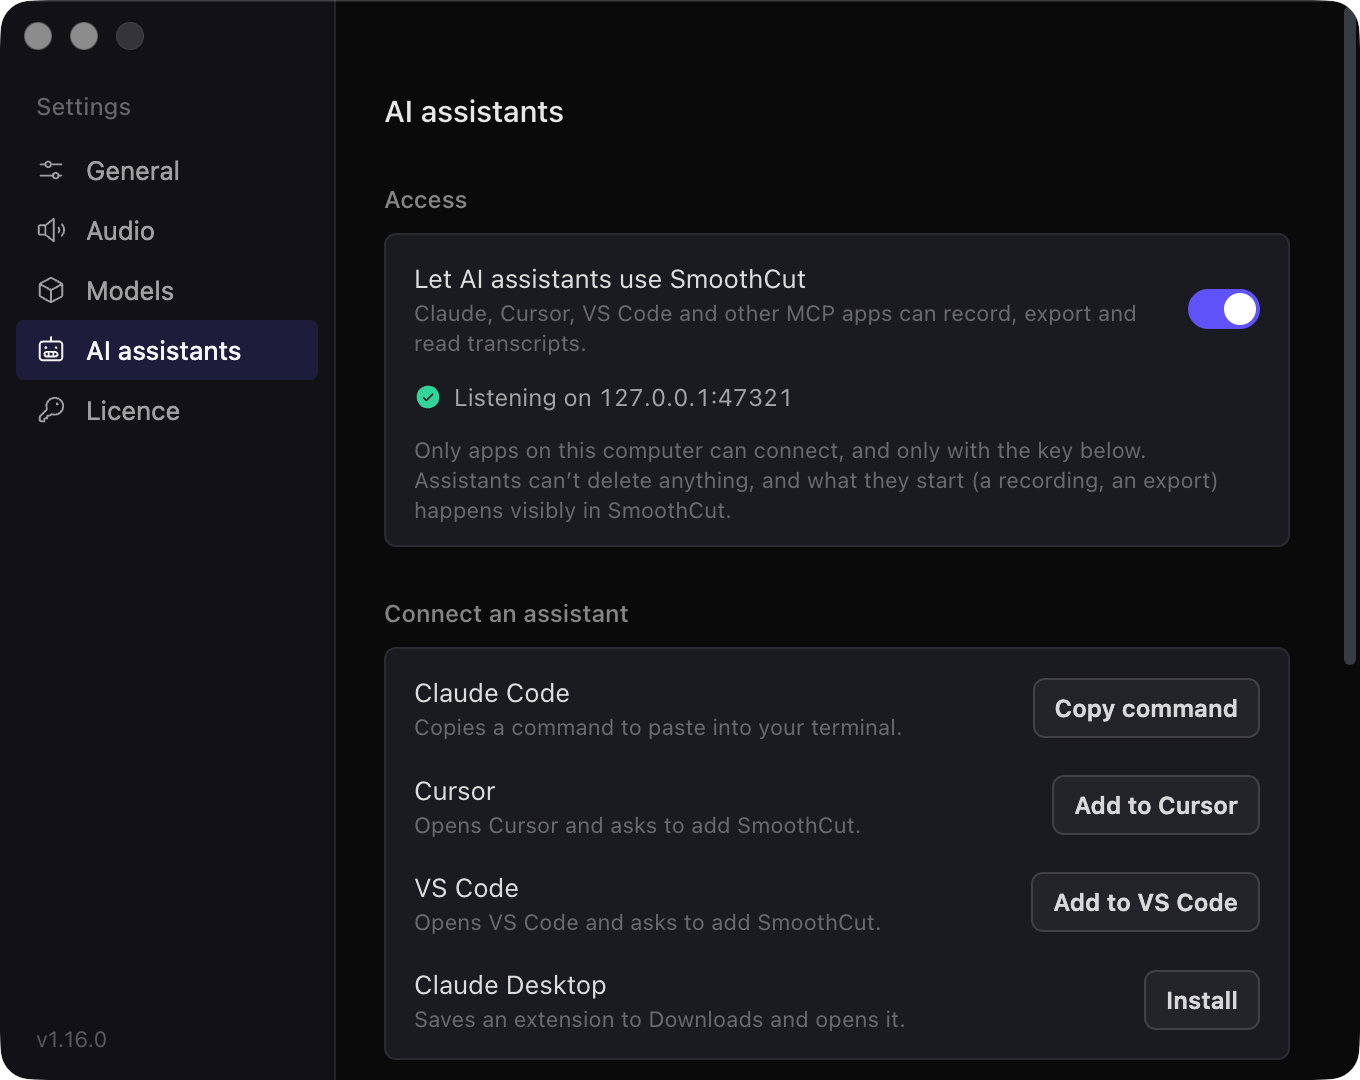Image resolution: width=1360 pixels, height=1080 pixels.
Task: Go to the Licence settings section
Action: click(x=167, y=410)
